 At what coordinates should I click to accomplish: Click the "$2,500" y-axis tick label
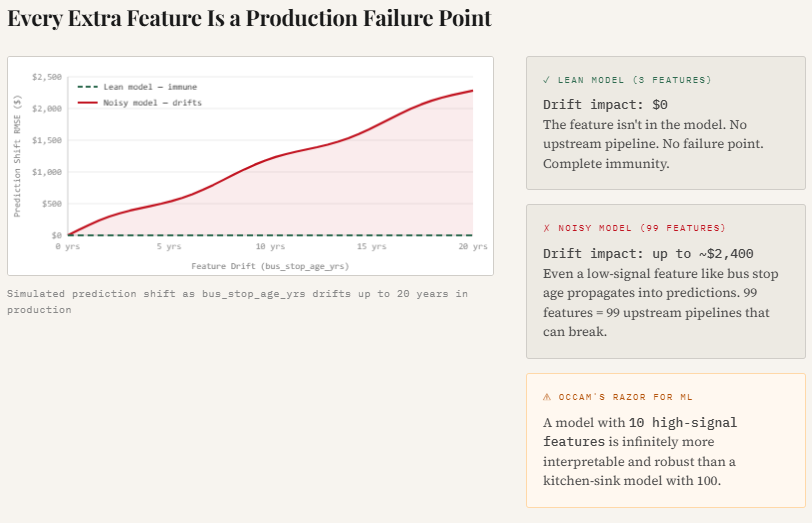[47, 76]
